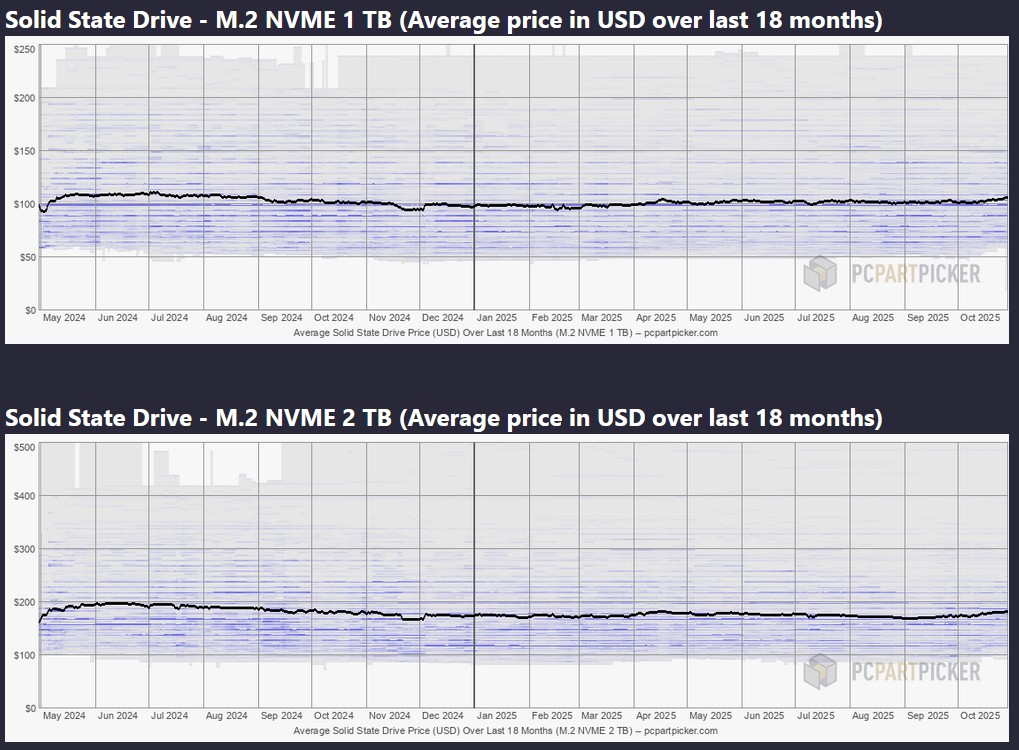Image resolution: width=1019 pixels, height=750 pixels.
Task: Select Jun 2025 on the 1 TB chart axis
Action: (764, 318)
